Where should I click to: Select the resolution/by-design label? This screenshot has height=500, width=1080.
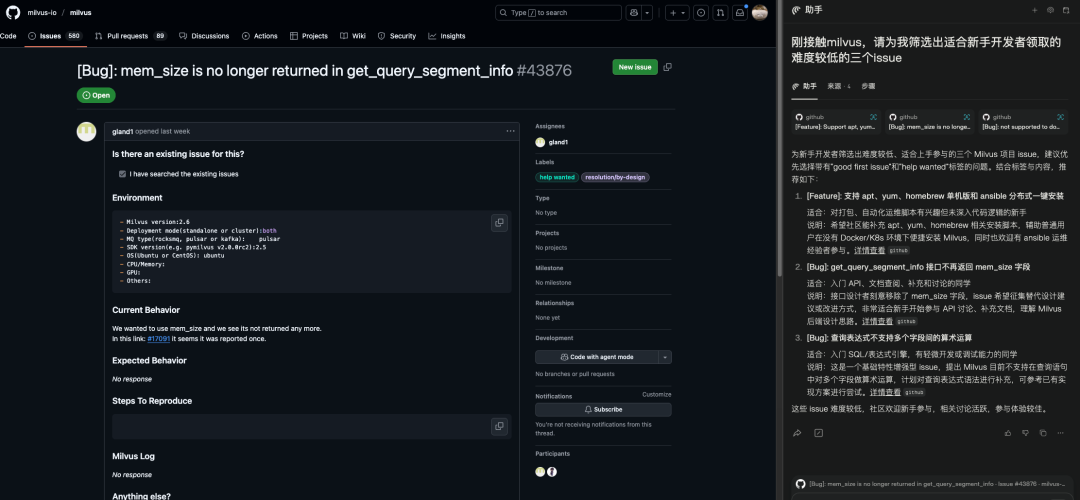[615, 177]
